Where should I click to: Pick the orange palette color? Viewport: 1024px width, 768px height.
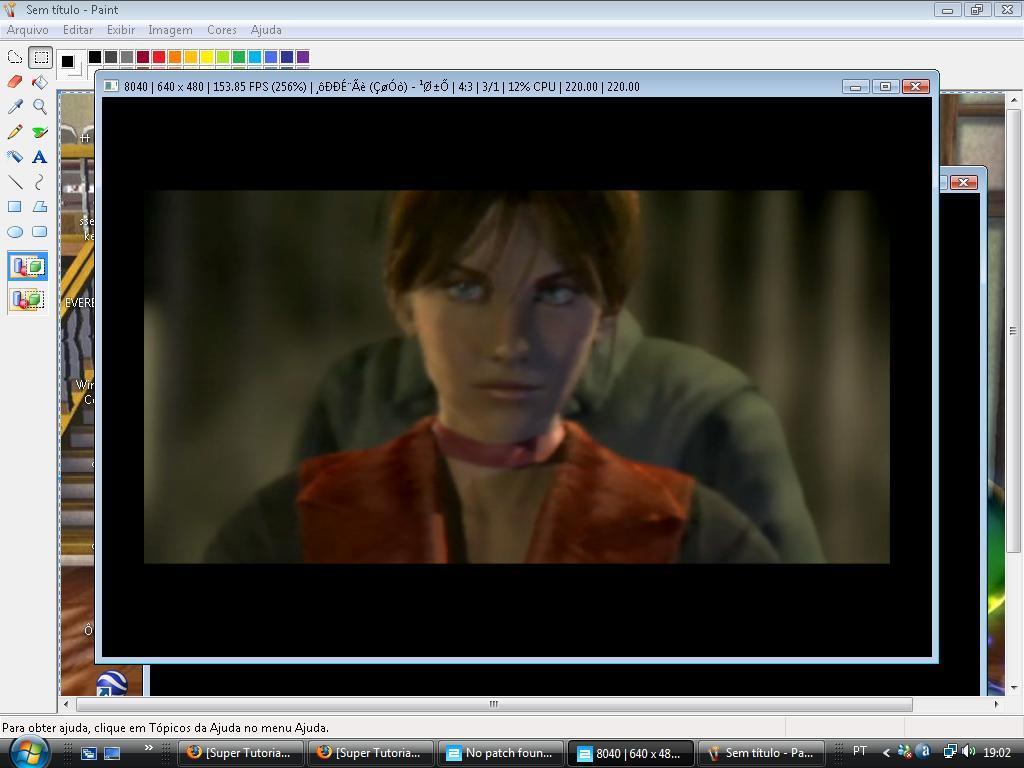pyautogui.click(x=175, y=57)
